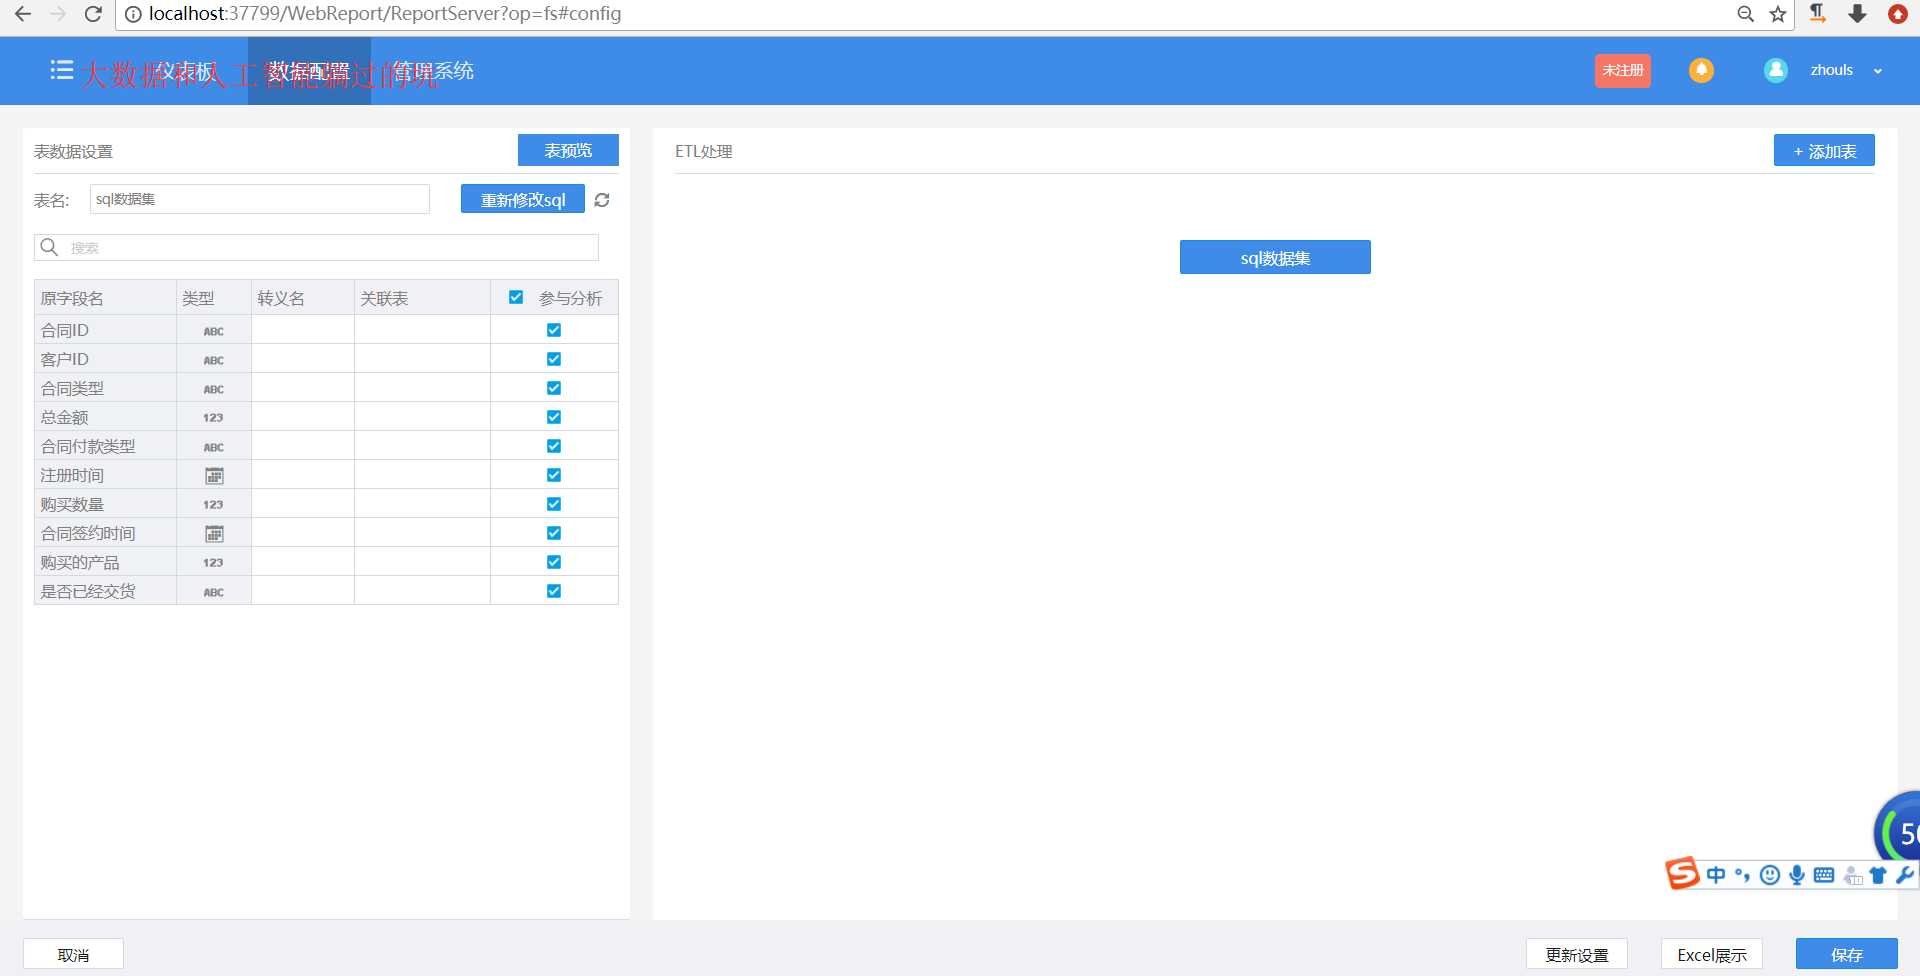Viewport: 1920px width, 976px height.
Task: Click the browser forward arrow
Action: pyautogui.click(x=58, y=14)
